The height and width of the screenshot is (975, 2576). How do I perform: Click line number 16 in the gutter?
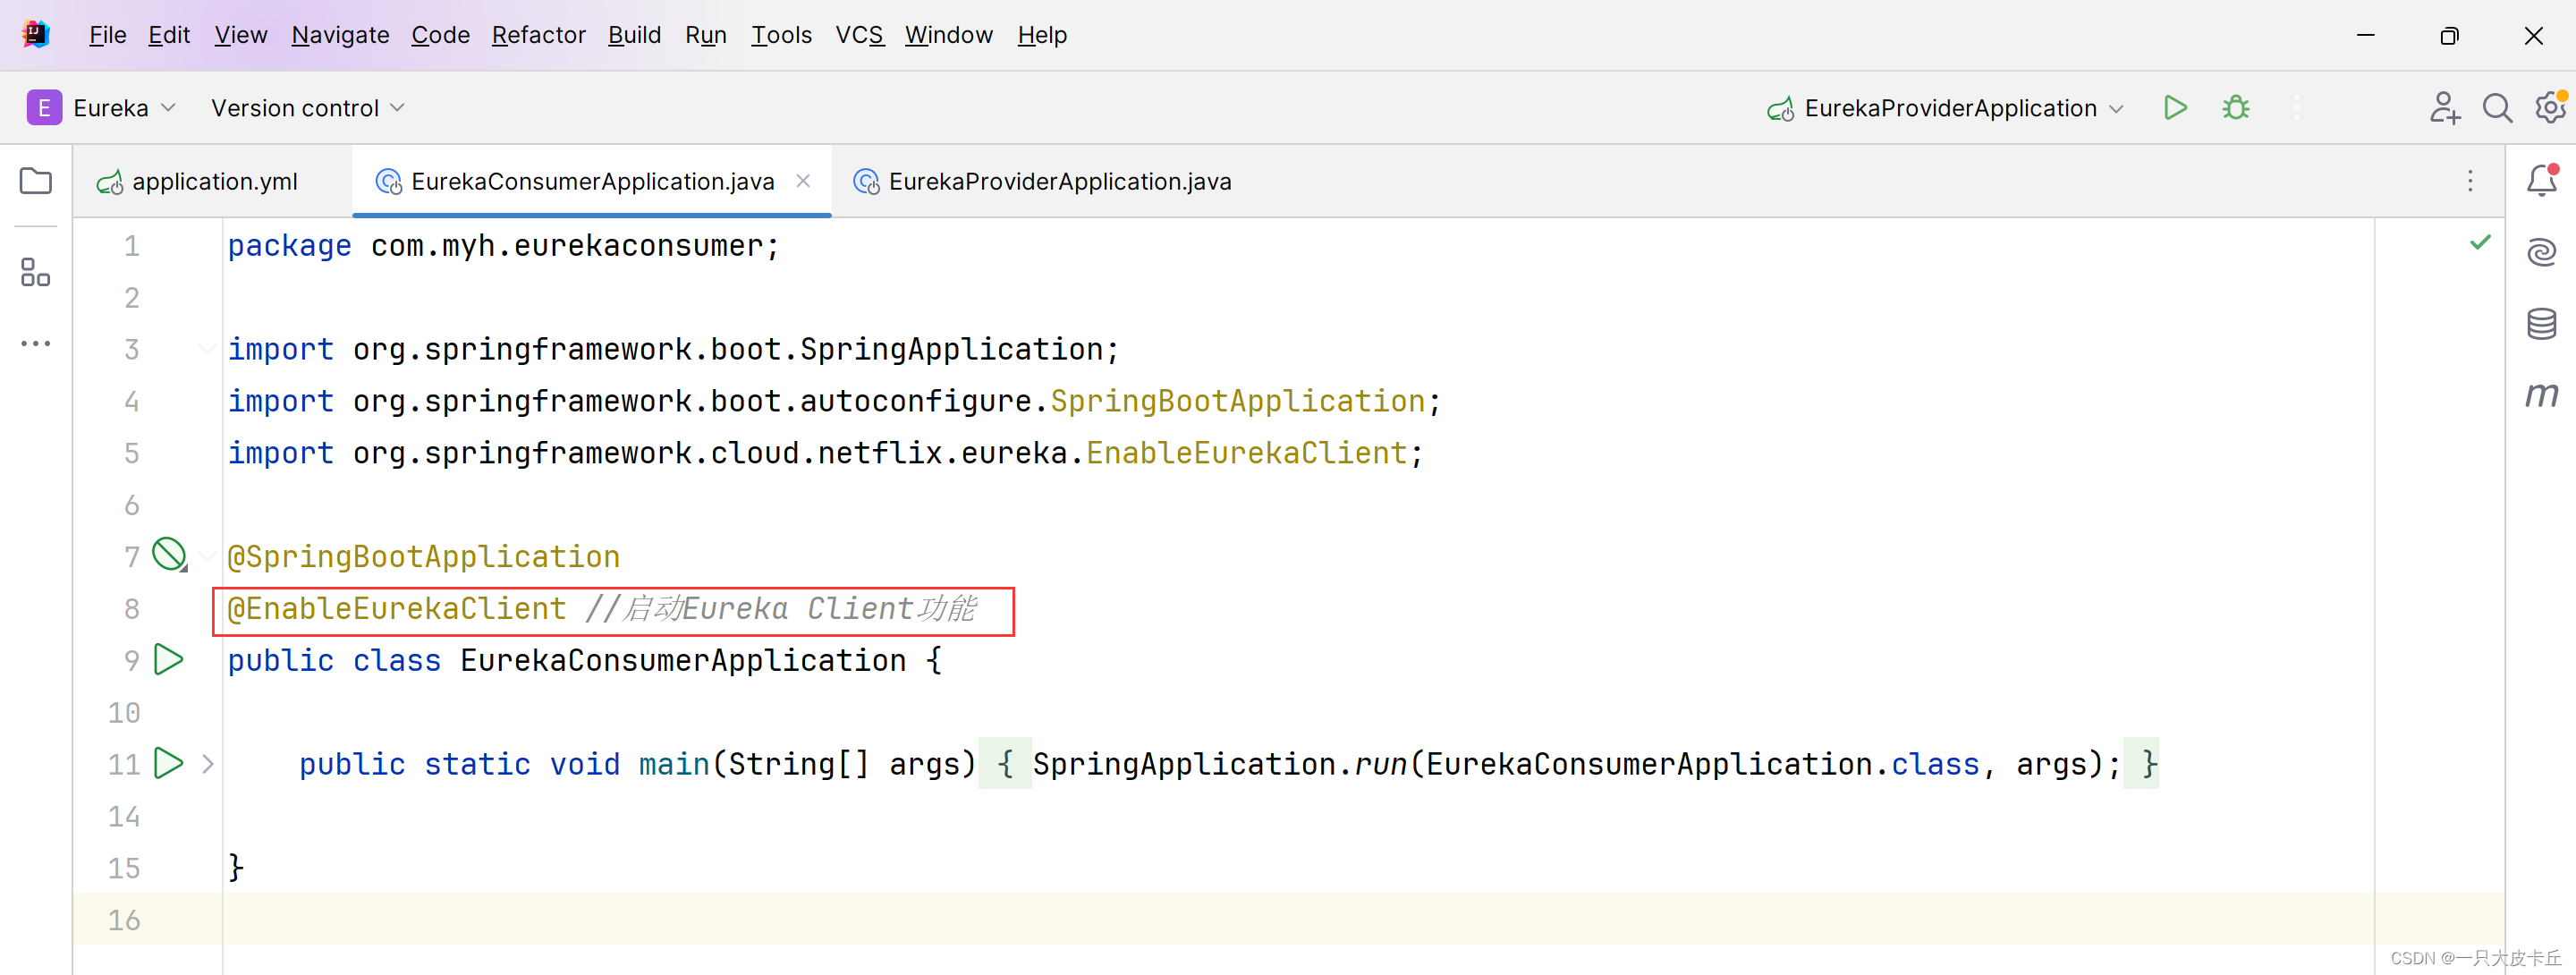[x=124, y=920]
